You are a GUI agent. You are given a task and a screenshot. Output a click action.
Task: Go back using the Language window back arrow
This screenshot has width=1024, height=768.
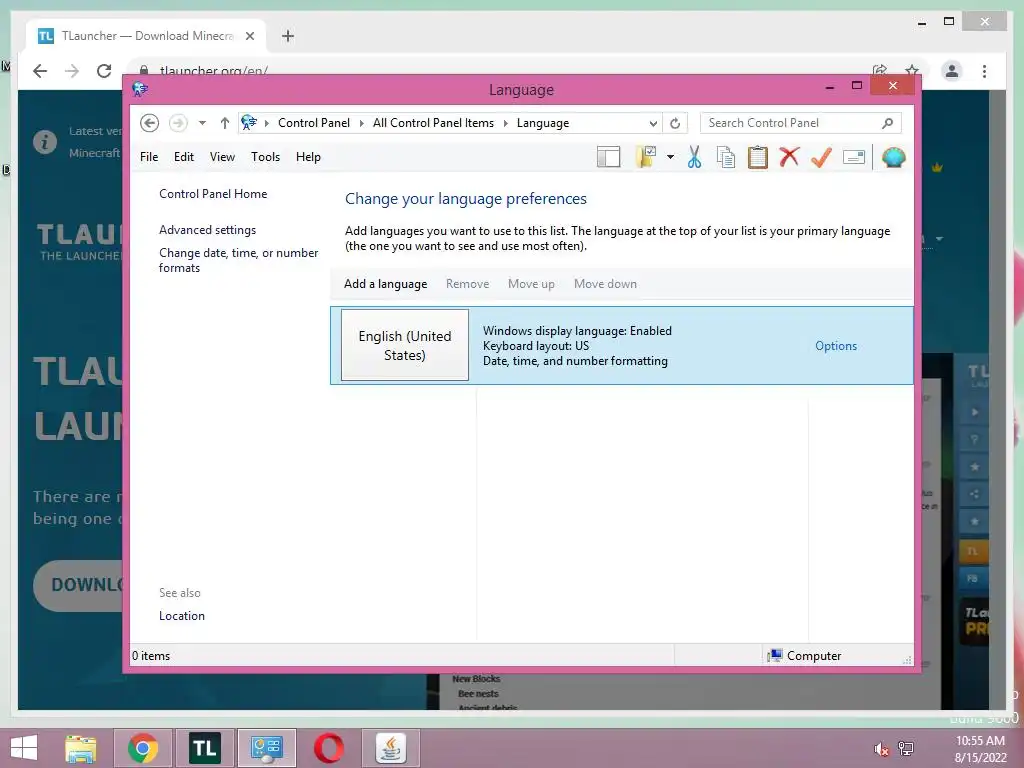(150, 123)
